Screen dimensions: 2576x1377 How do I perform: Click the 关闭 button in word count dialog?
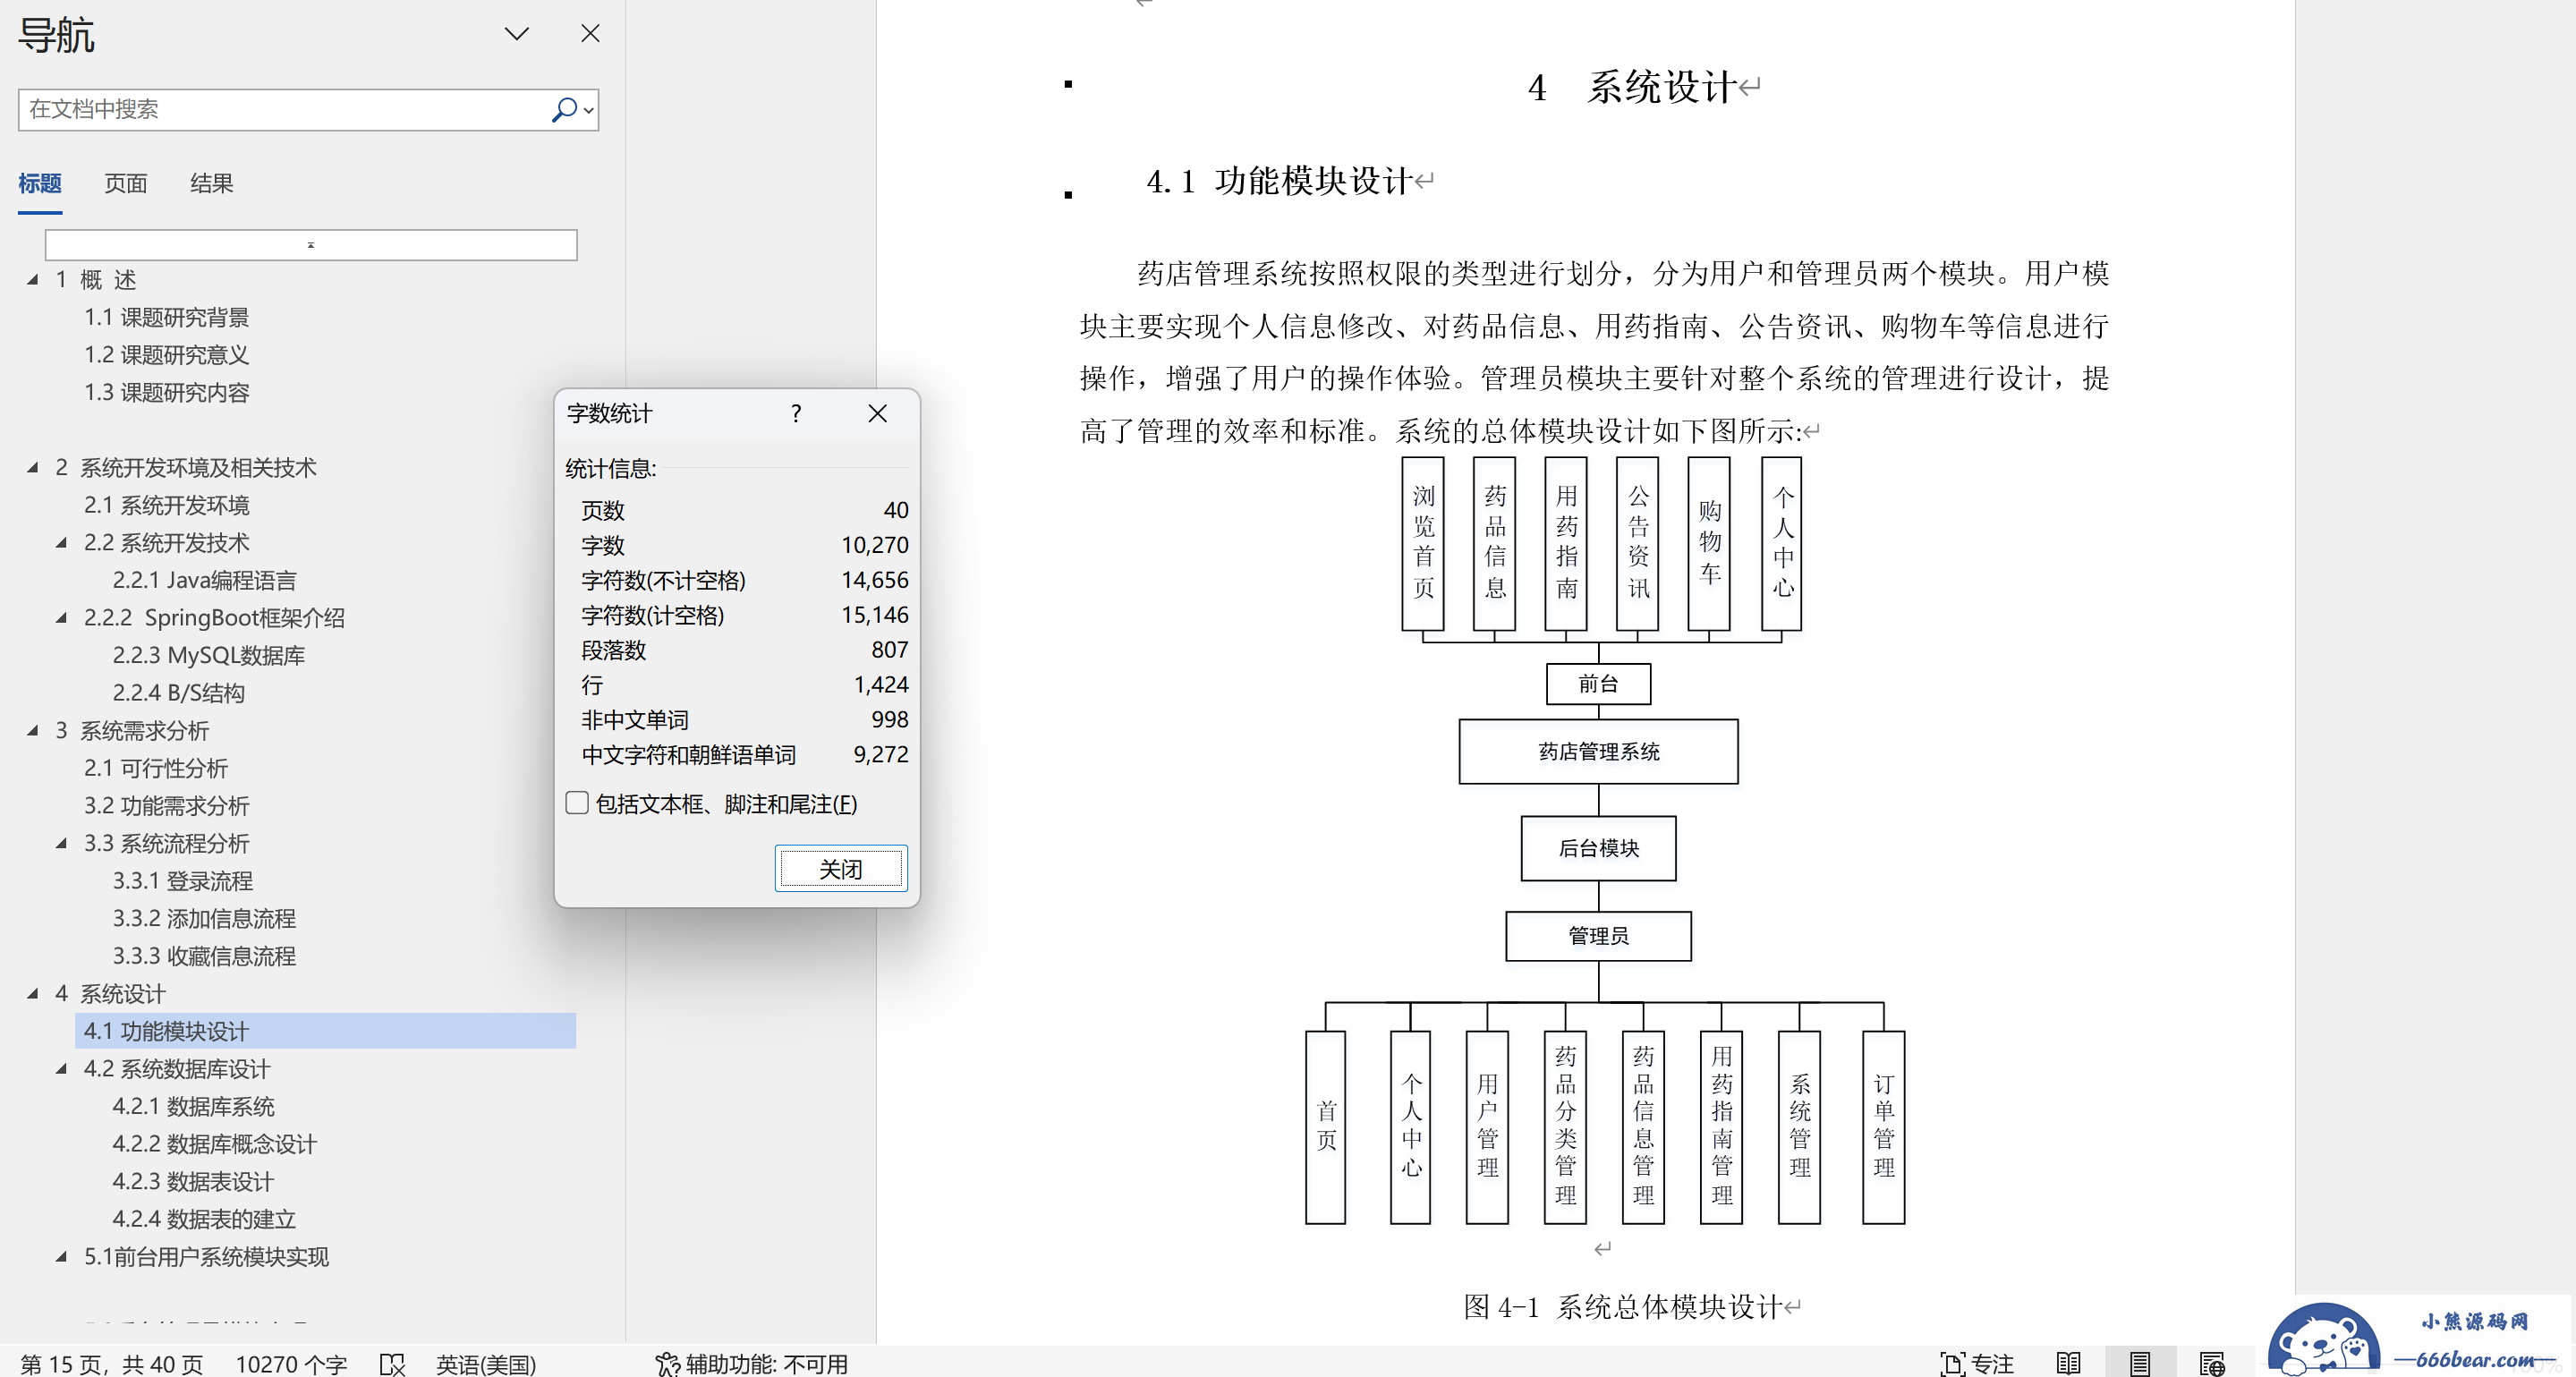tap(840, 868)
